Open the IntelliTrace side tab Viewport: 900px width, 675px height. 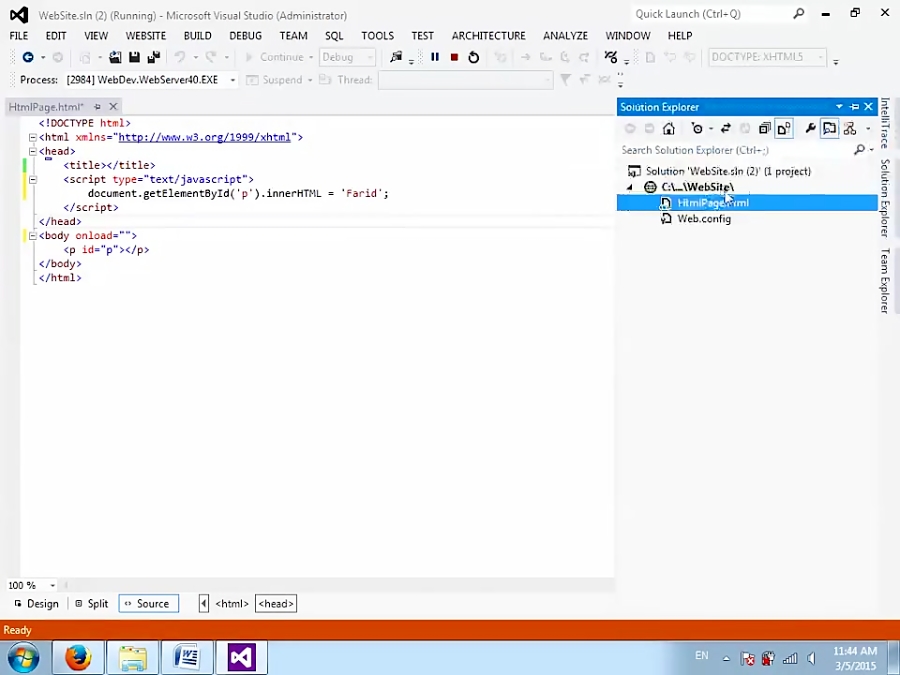(885, 123)
